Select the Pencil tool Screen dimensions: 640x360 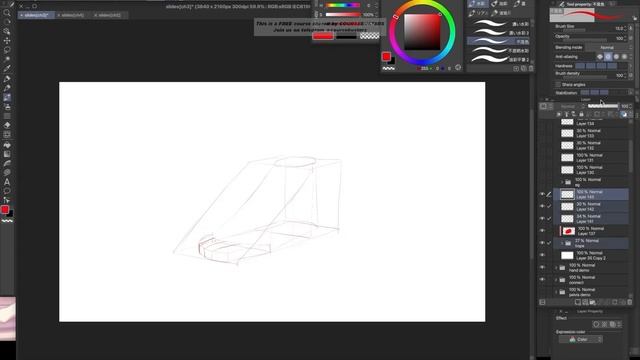point(7,88)
